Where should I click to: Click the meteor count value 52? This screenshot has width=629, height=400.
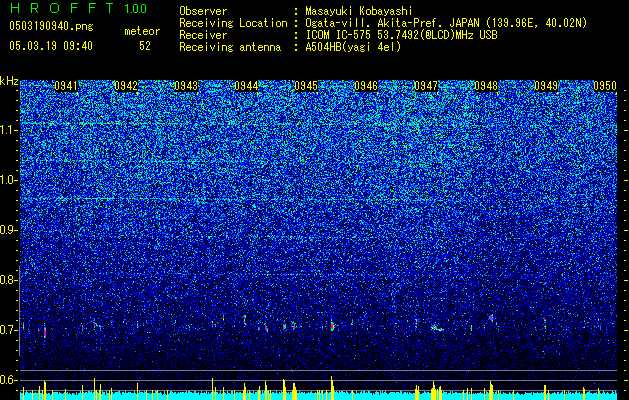(145, 46)
